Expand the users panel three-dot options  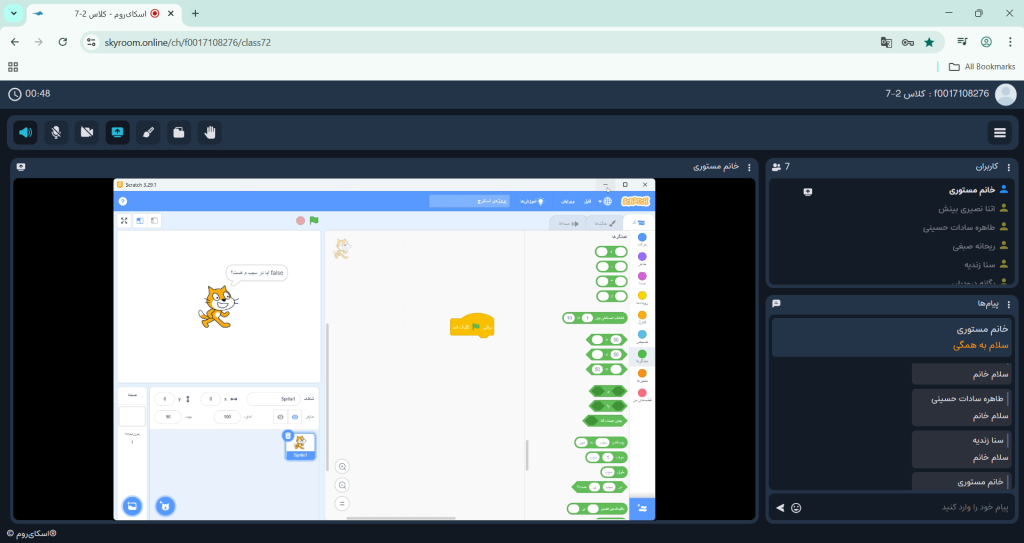pyautogui.click(x=1009, y=167)
